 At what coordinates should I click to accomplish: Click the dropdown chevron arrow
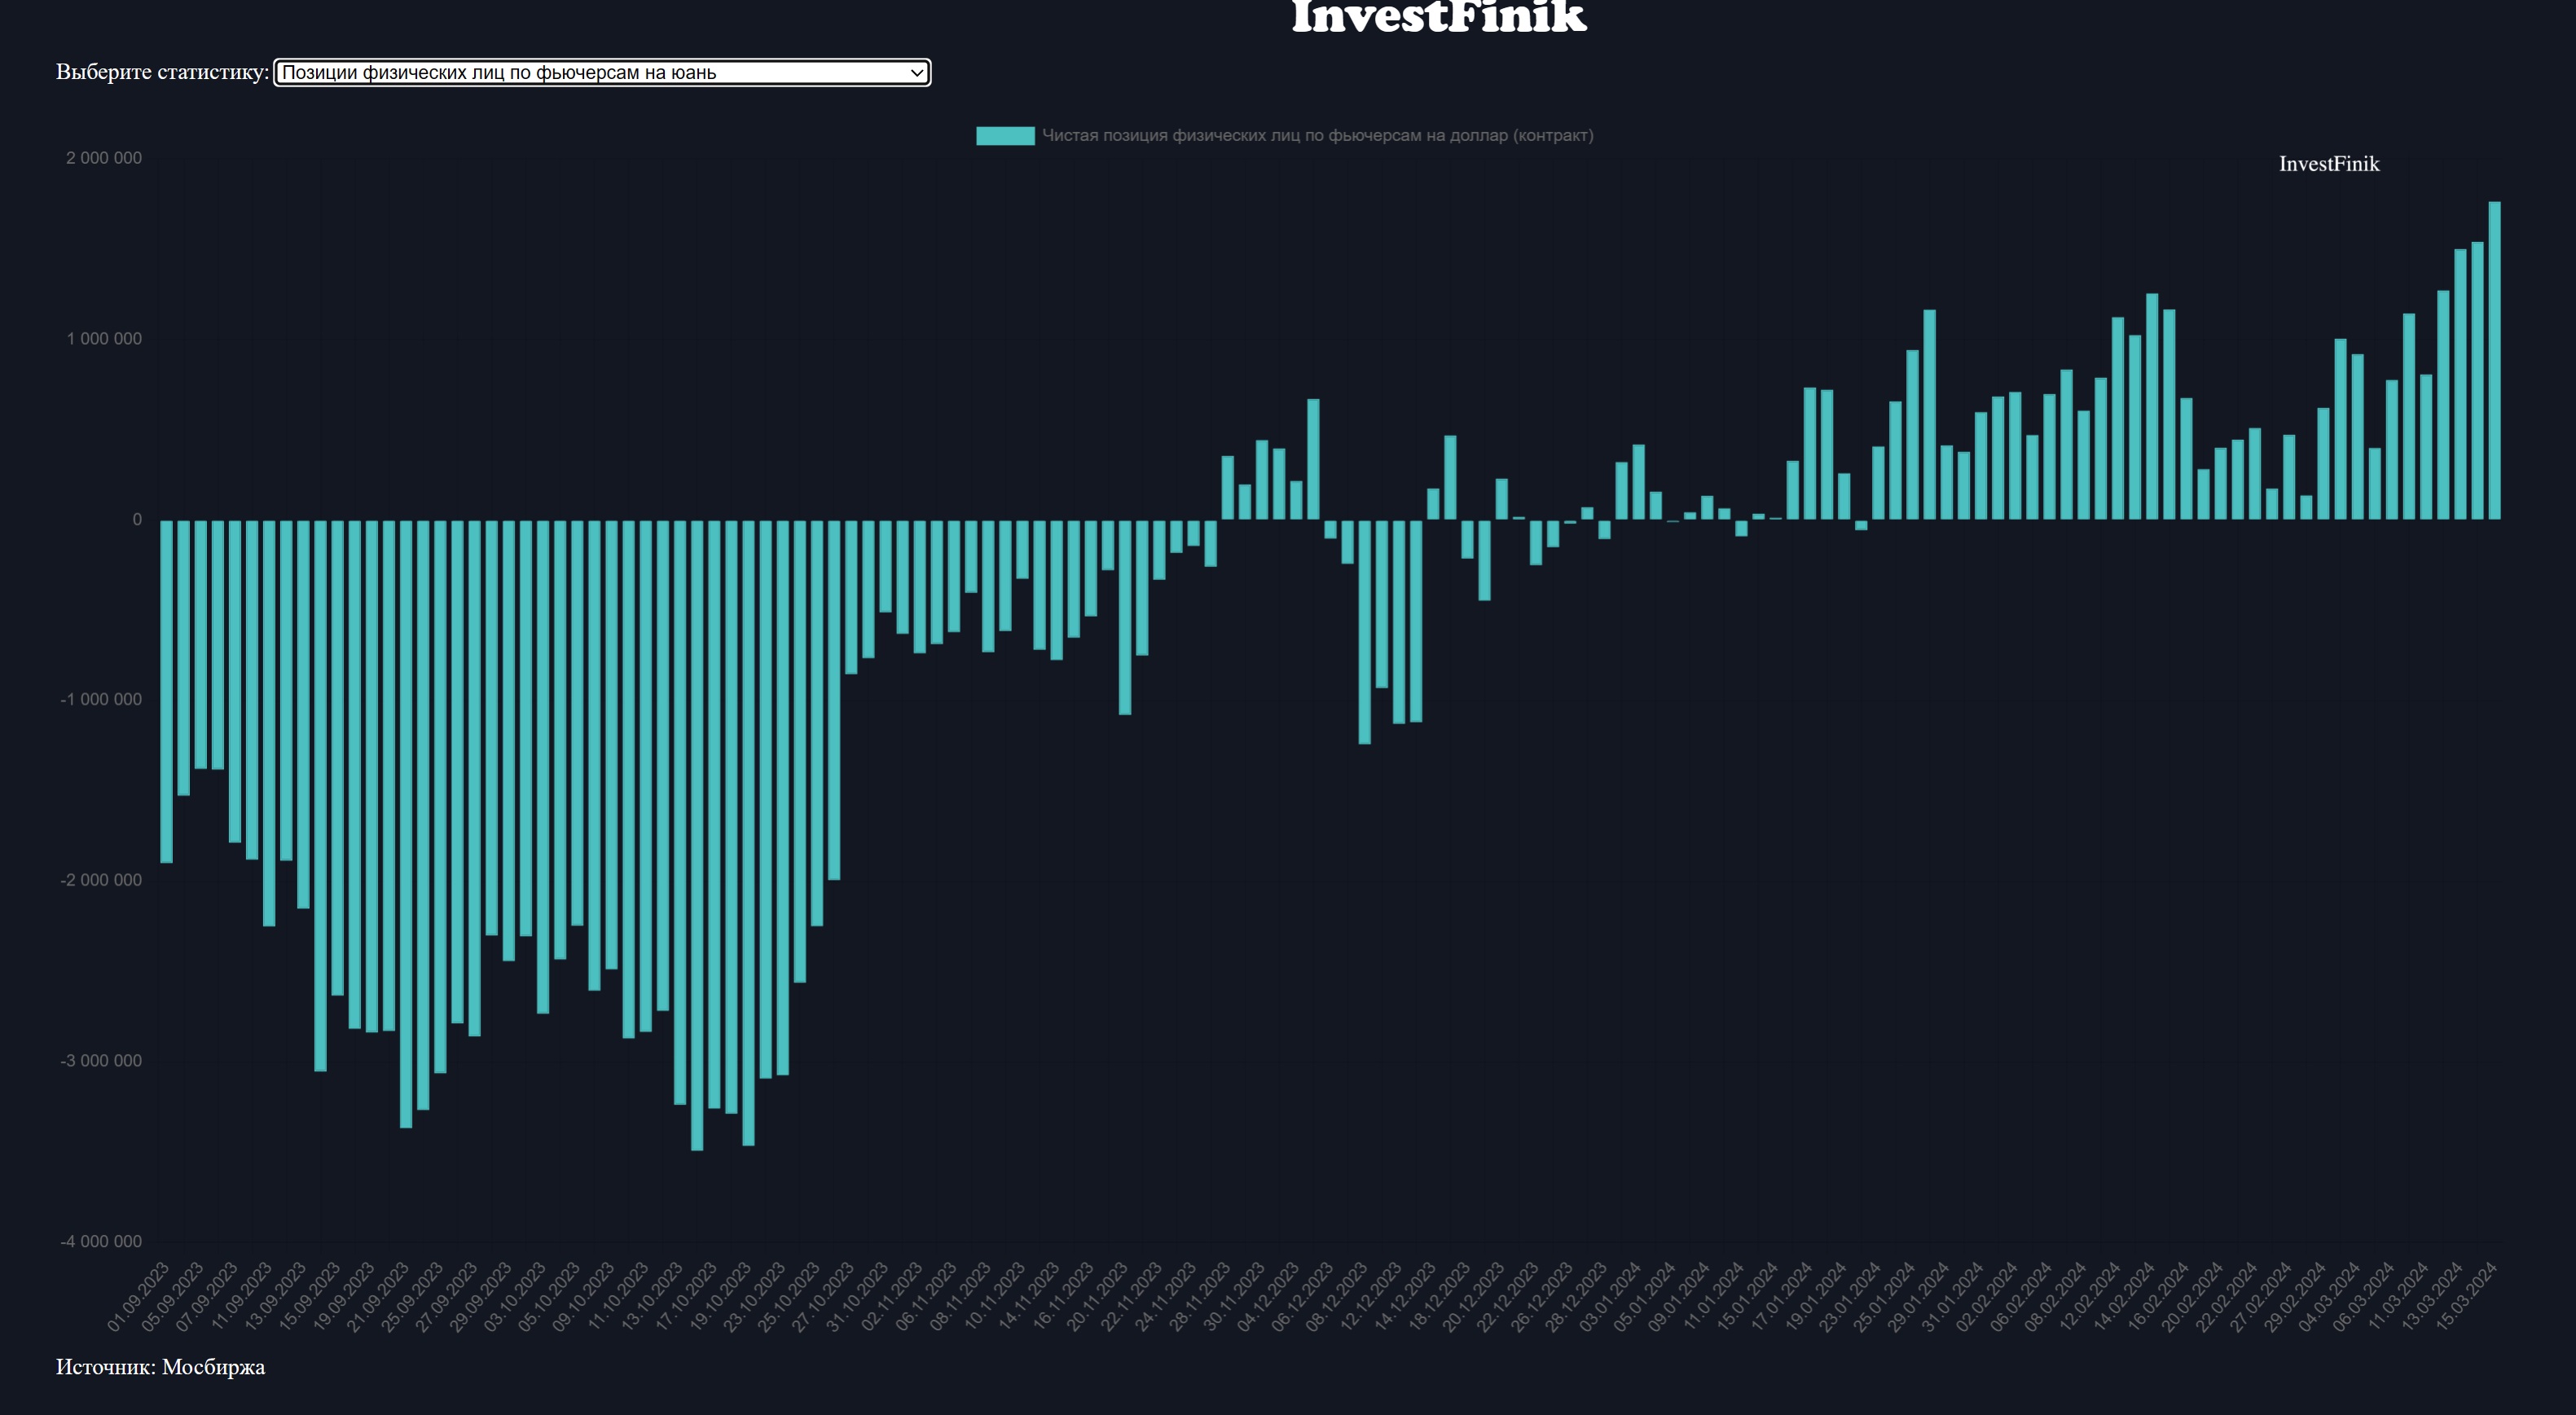(916, 72)
